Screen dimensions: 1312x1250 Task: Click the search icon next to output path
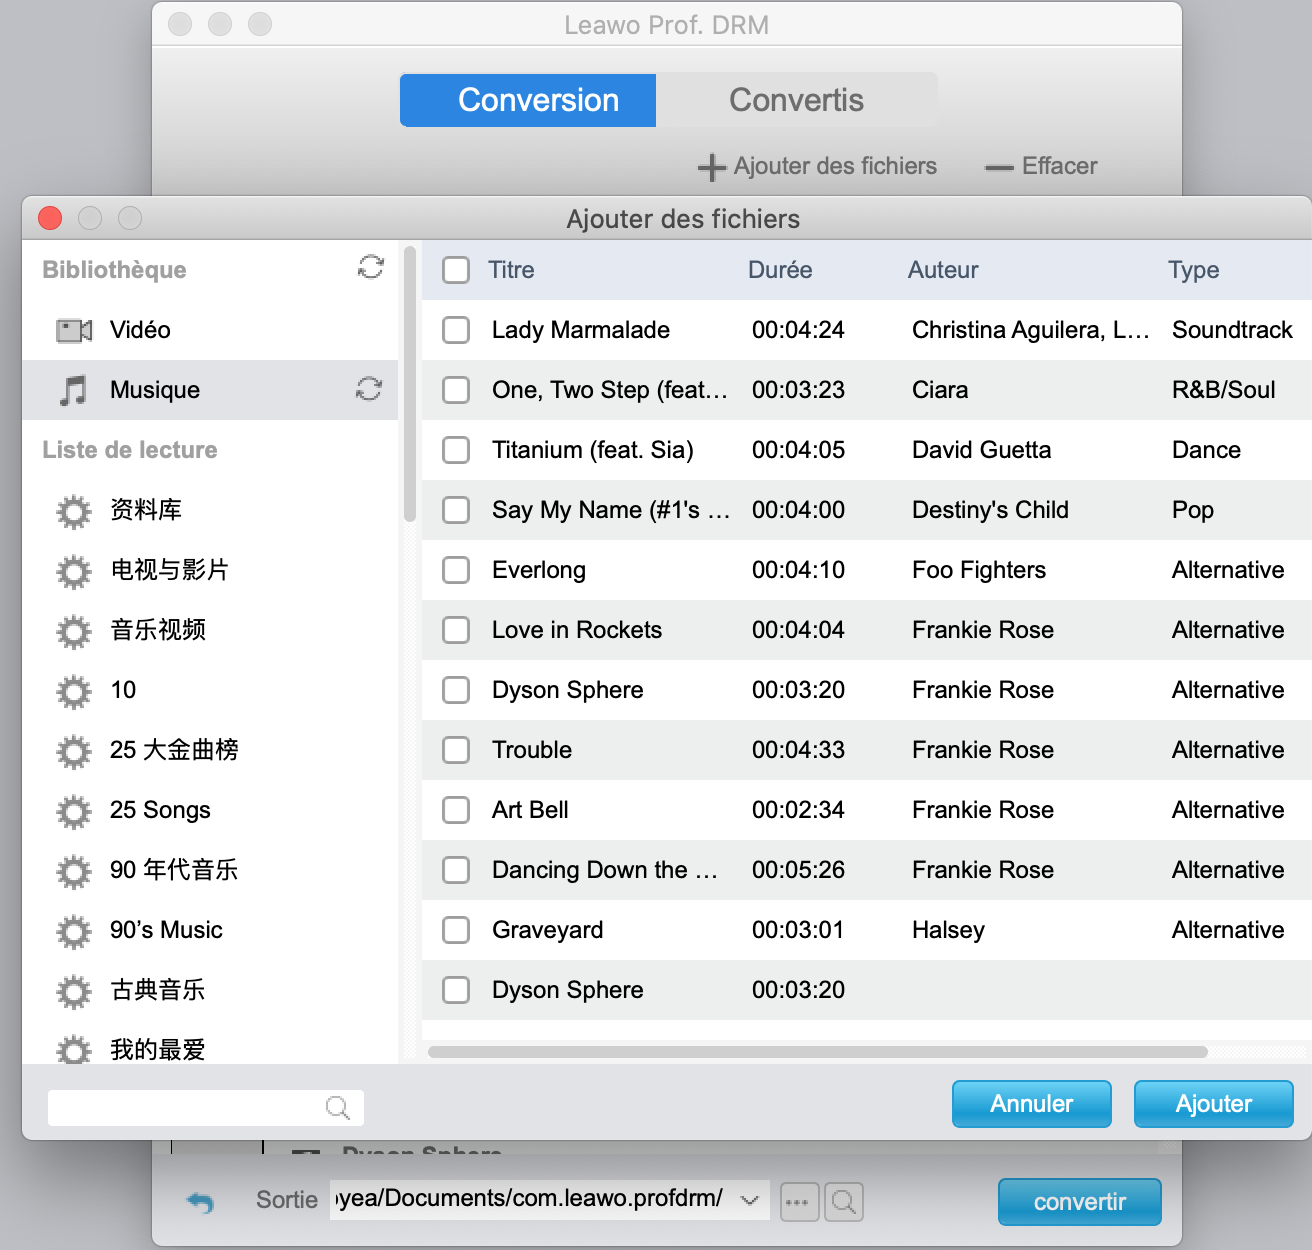[844, 1201]
